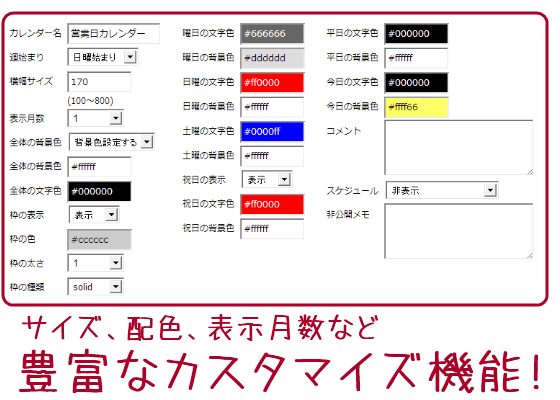
Task: Select the 今日の背景色 yellow color field
Action: pos(416,107)
